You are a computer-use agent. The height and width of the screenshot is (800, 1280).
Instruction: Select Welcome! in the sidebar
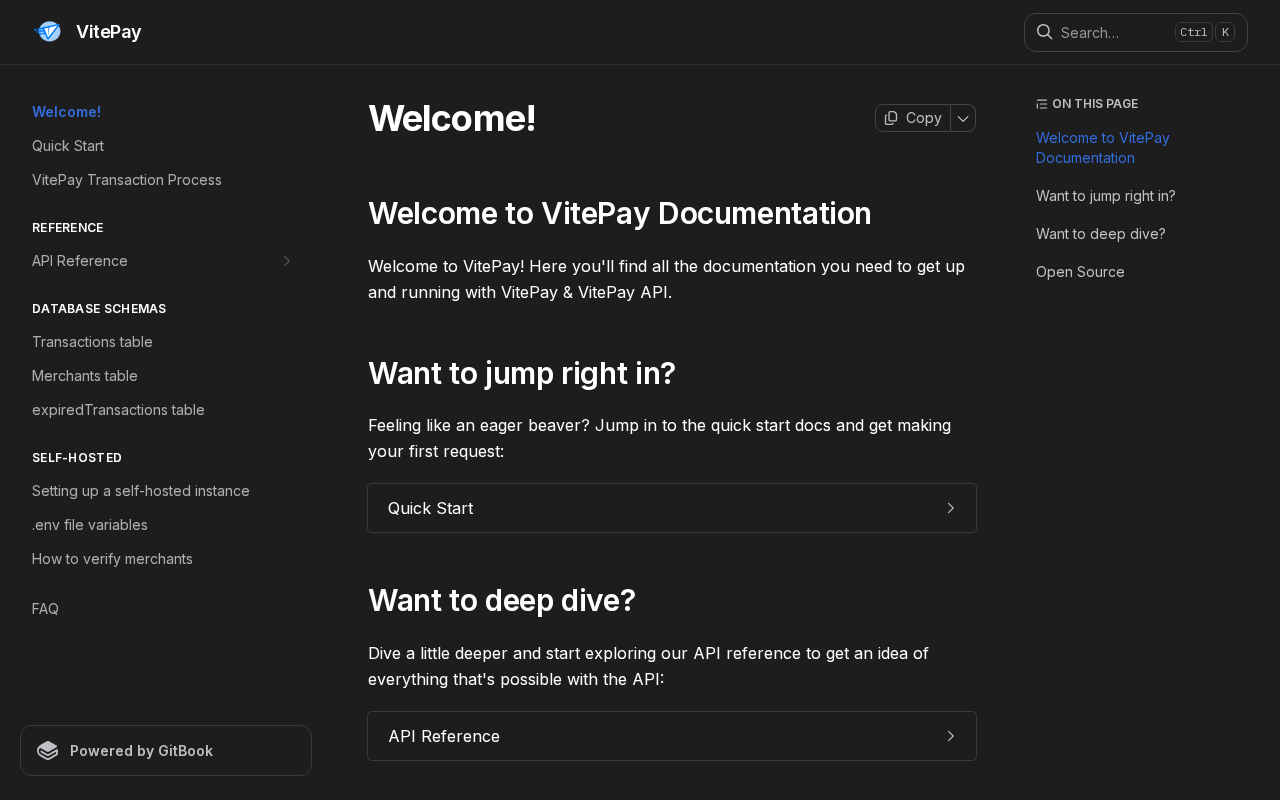67,112
